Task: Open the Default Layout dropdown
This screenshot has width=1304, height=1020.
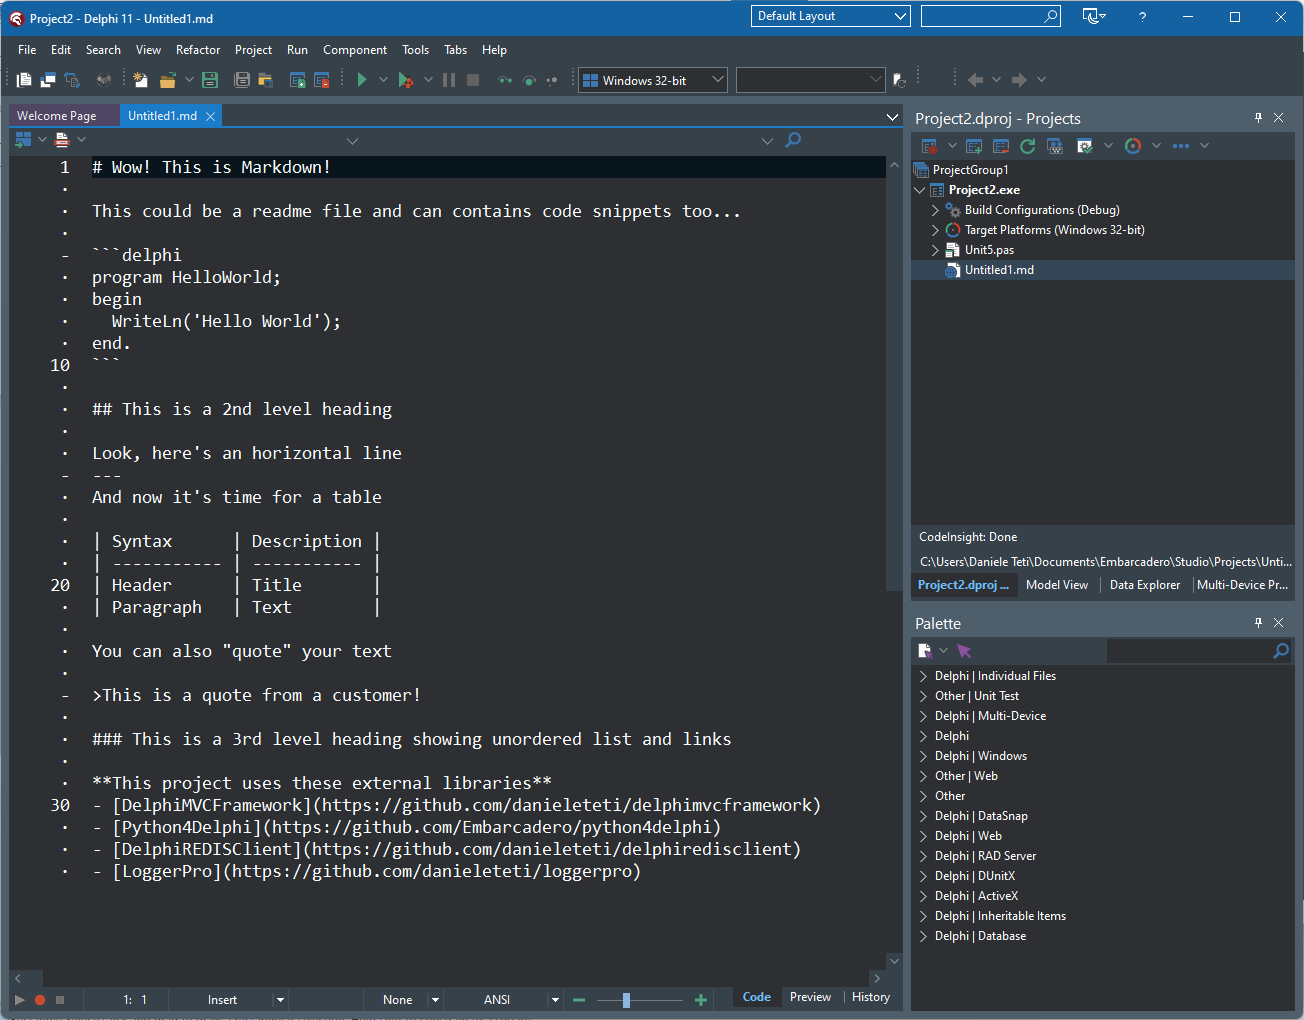Action: coord(830,16)
